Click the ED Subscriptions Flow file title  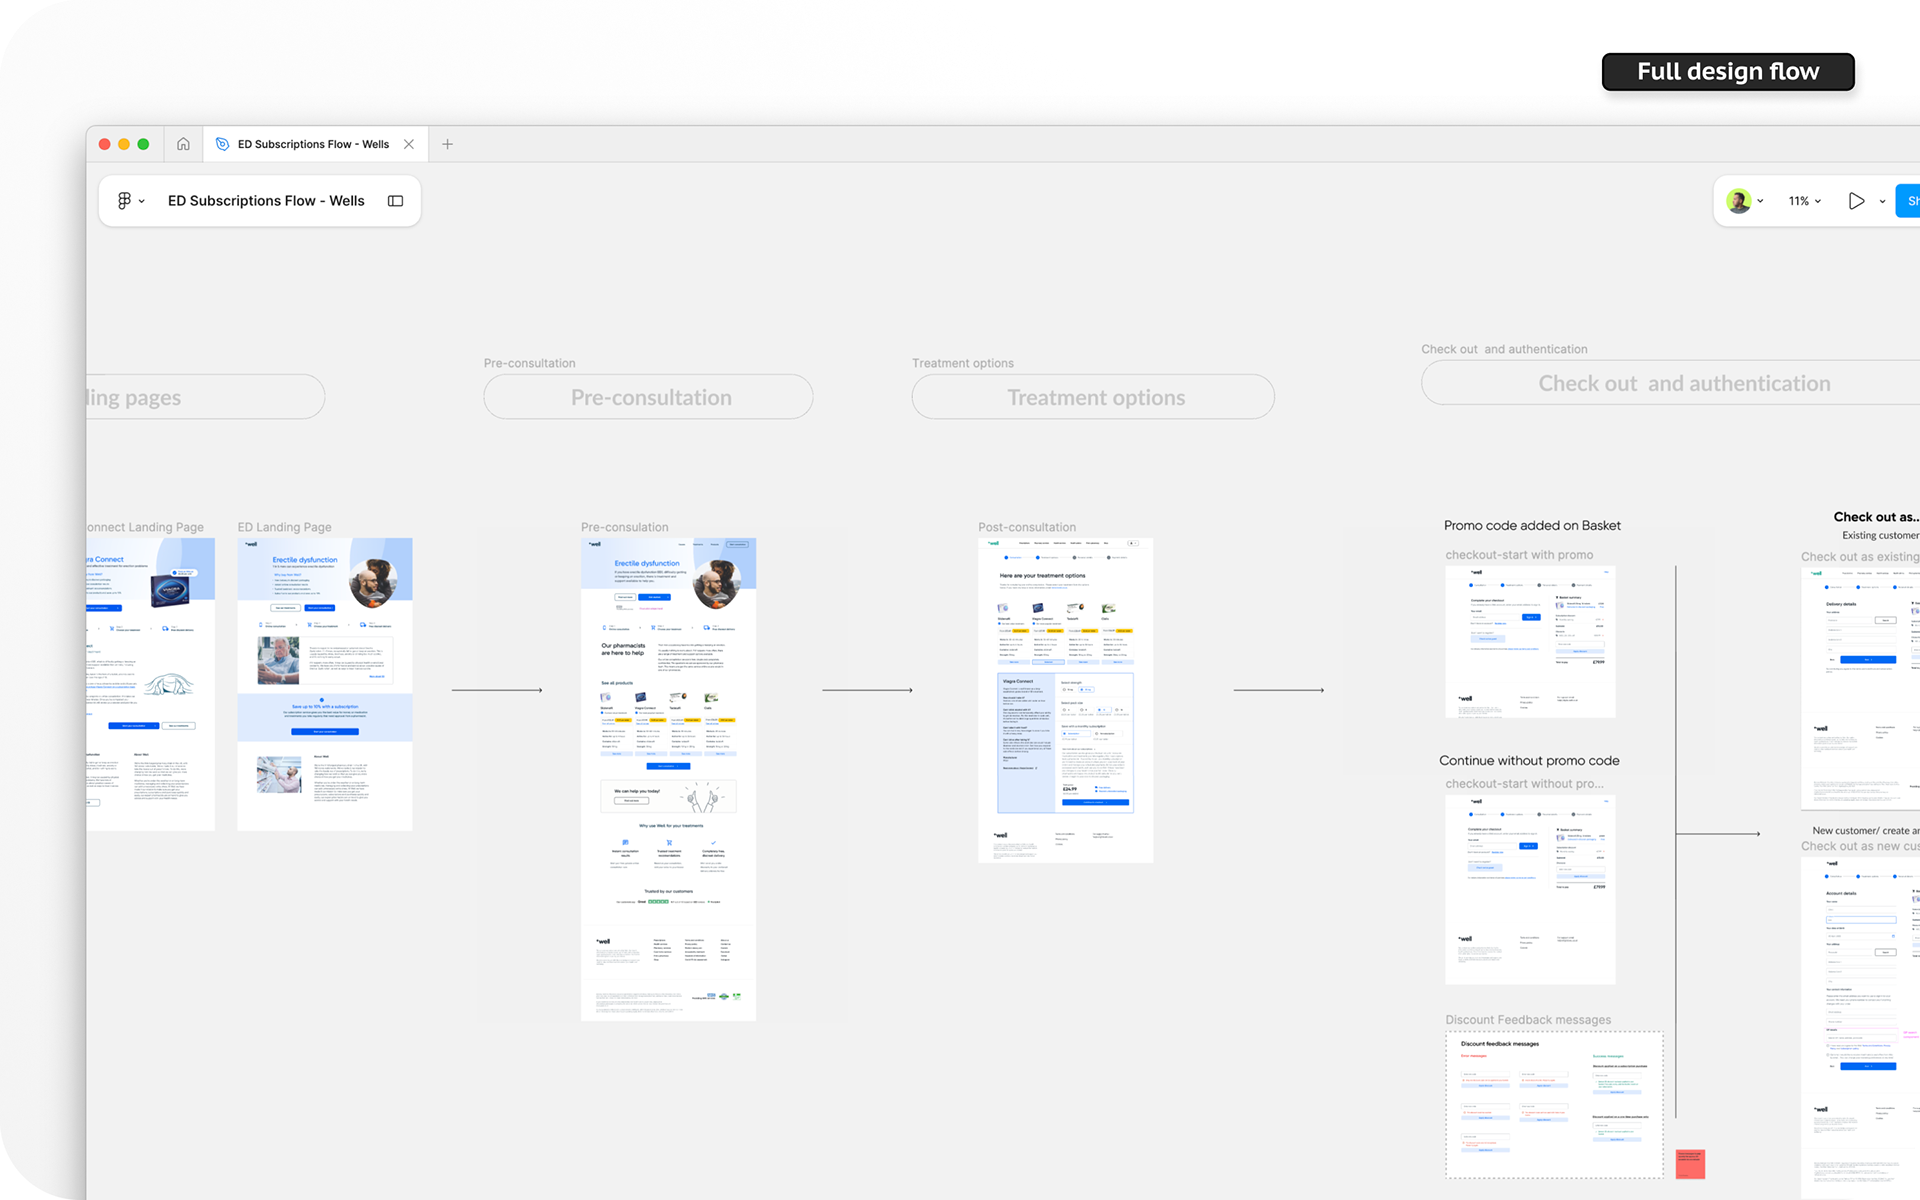tap(266, 201)
